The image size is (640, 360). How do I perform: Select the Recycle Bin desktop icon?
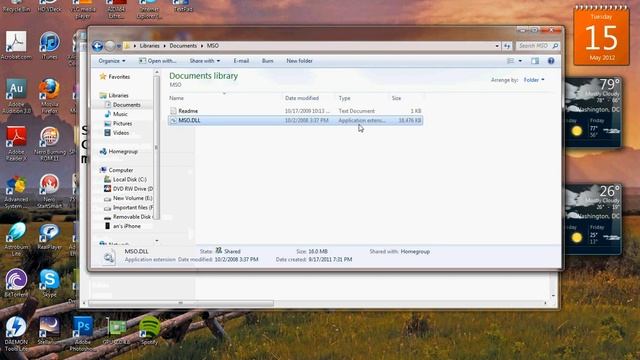pyautogui.click(x=16, y=7)
